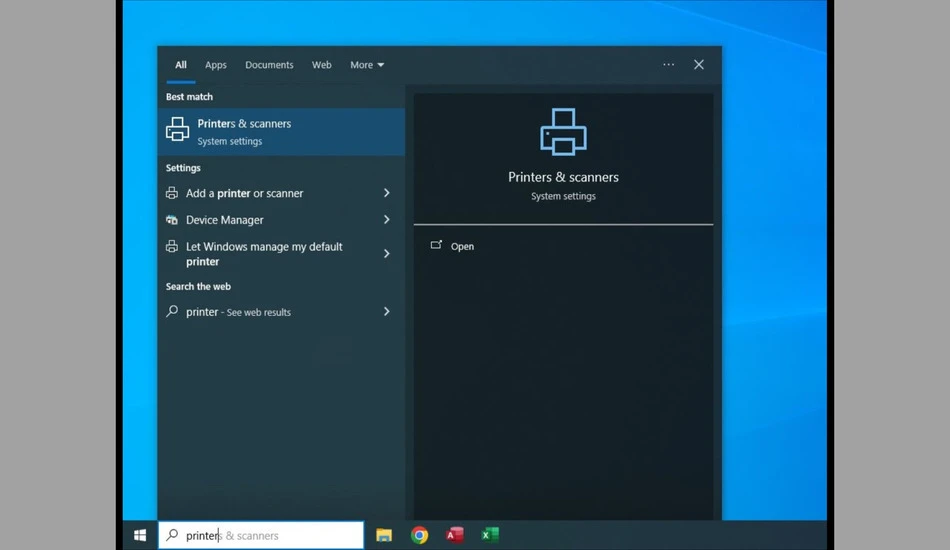Switch to the Documents tab
The image size is (950, 550).
coord(269,65)
